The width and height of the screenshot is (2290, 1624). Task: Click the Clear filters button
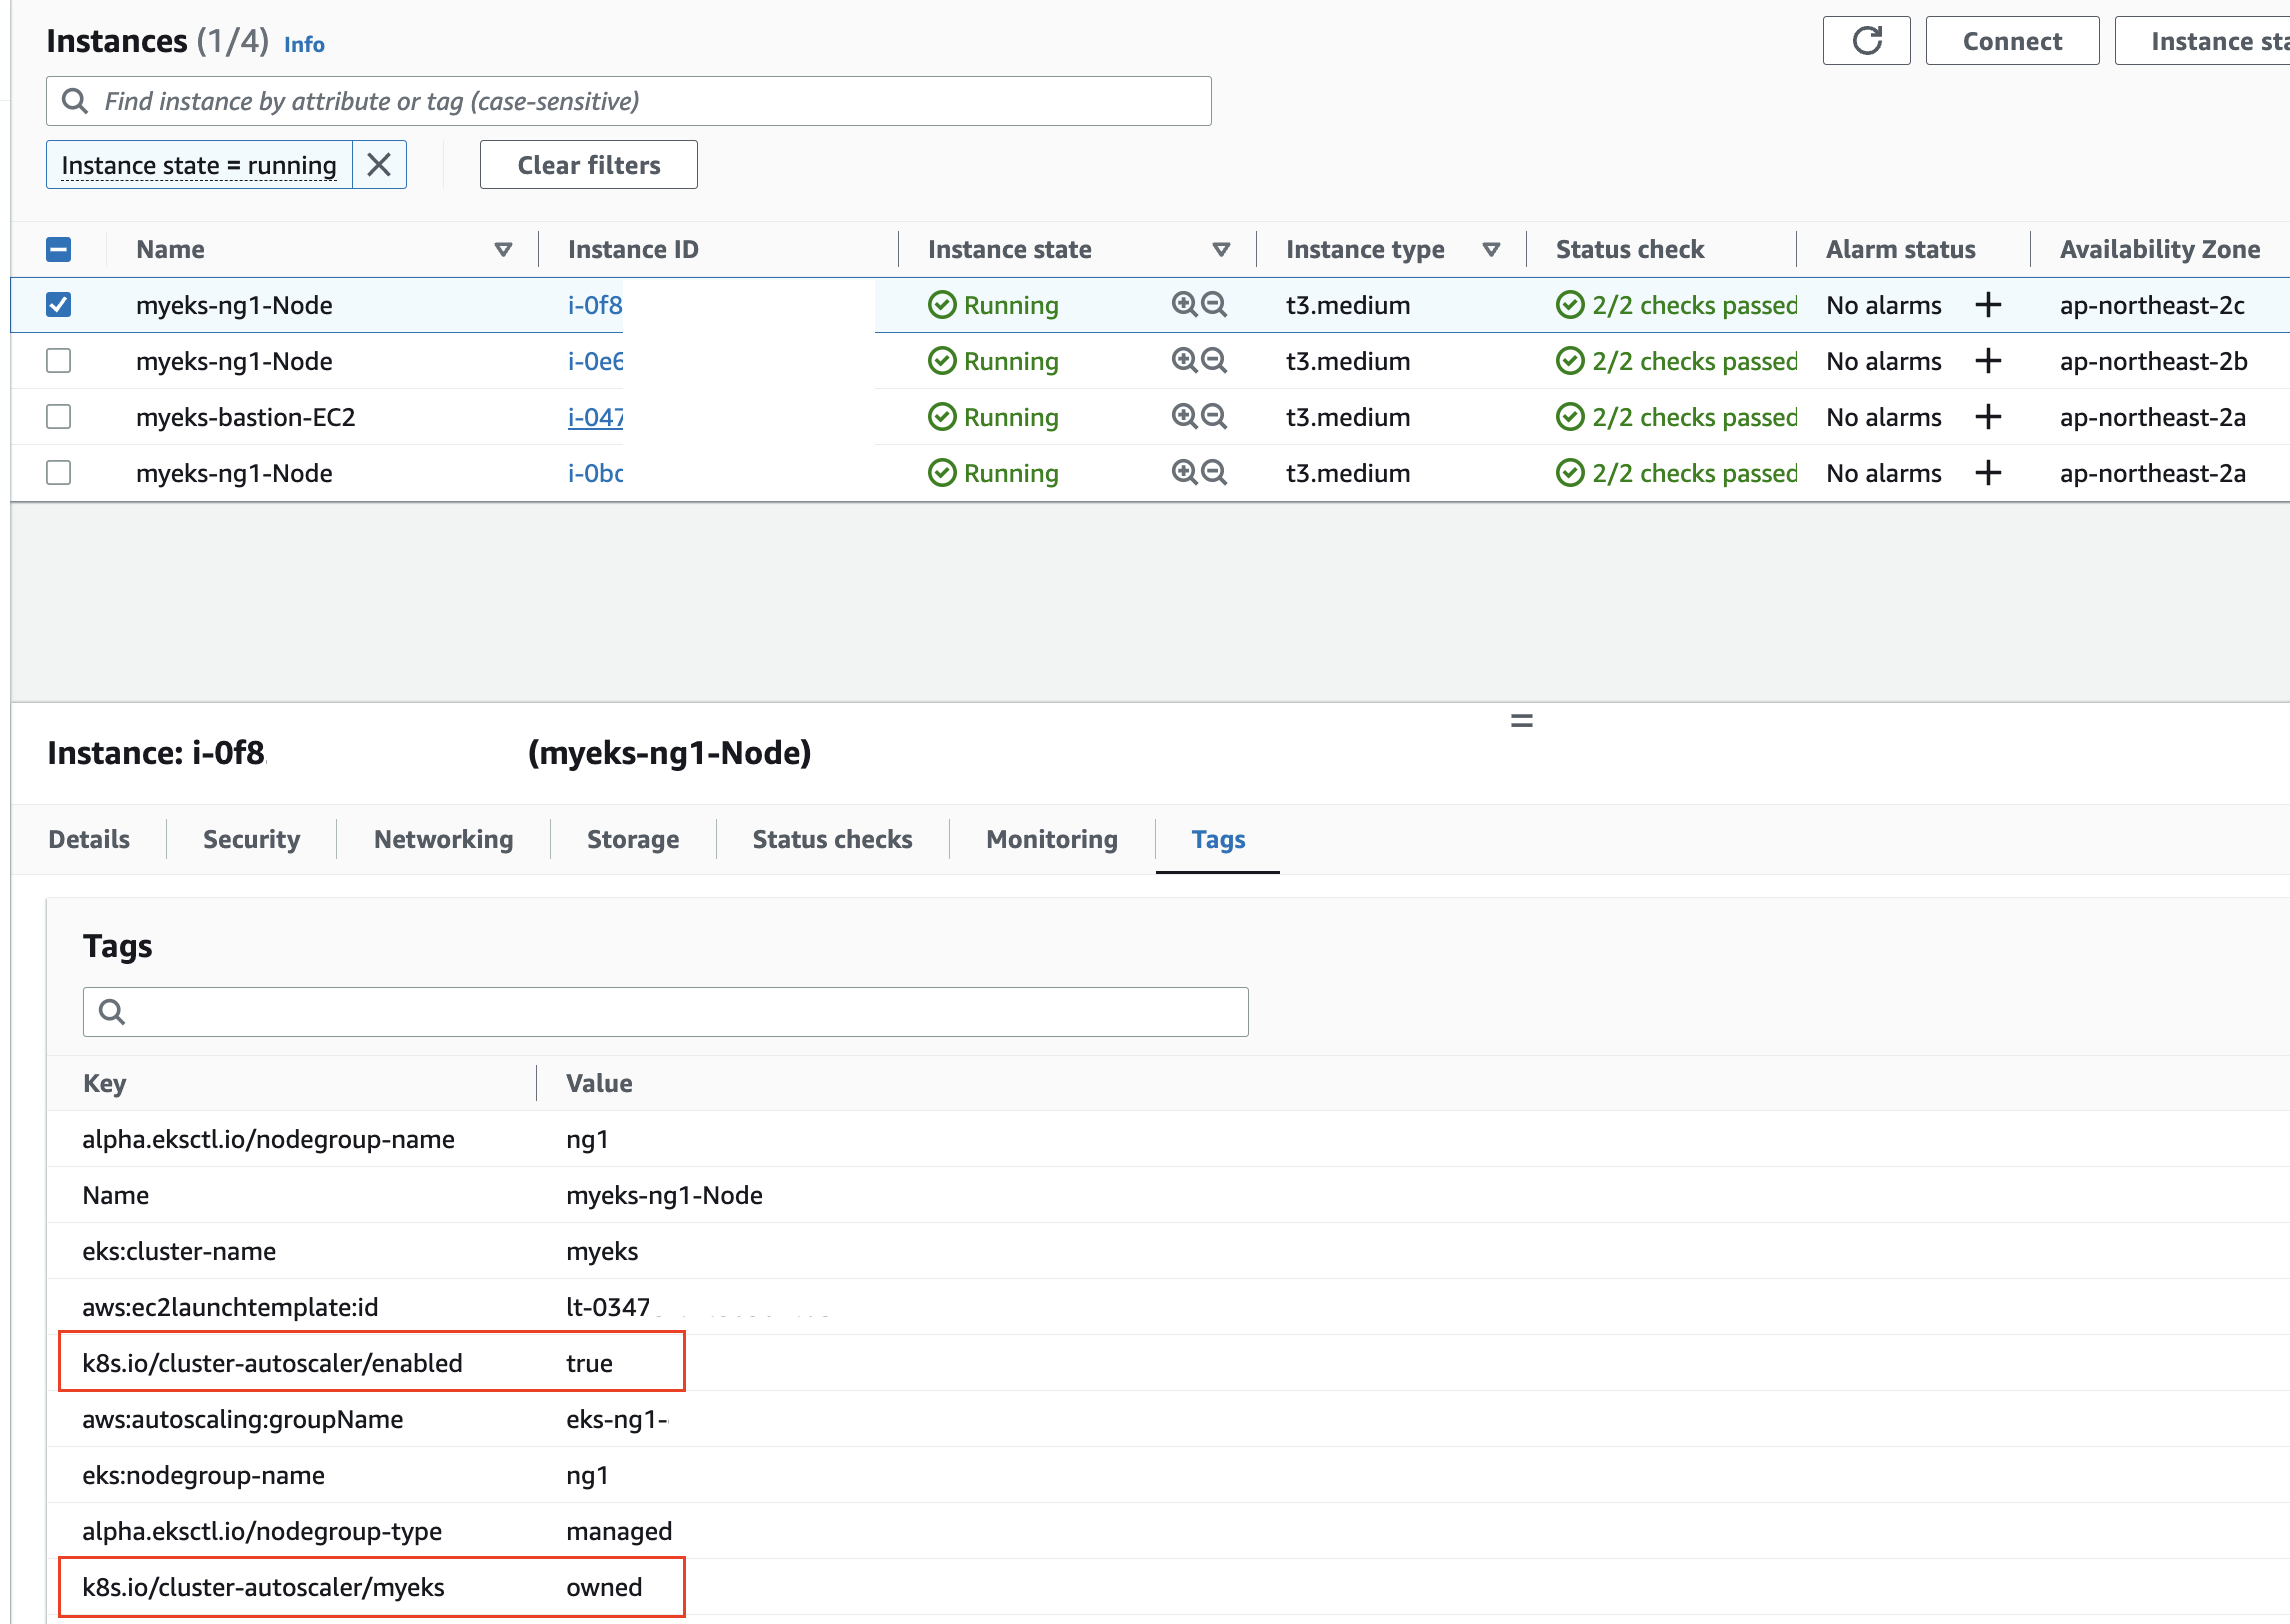[588, 165]
